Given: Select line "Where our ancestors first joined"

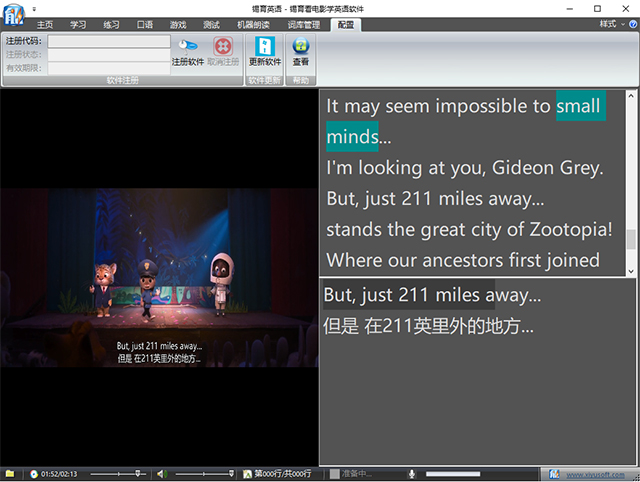Looking at the screenshot, I should [x=463, y=260].
